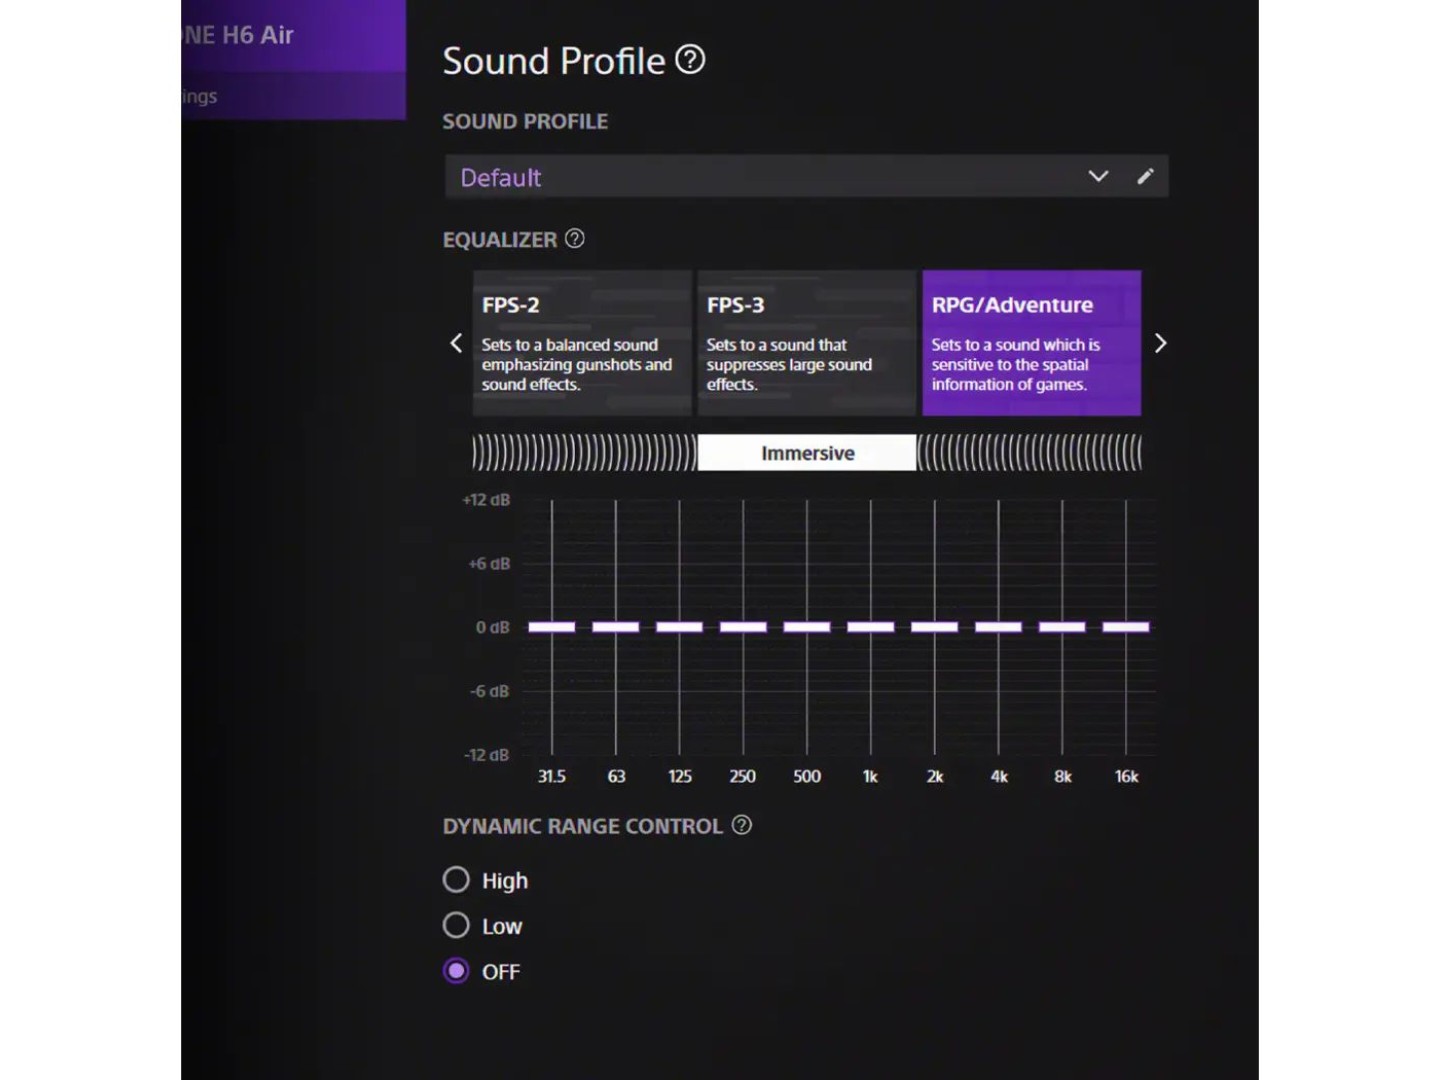Open Dynamic Range Control help icon
The image size is (1440, 1080).
pyautogui.click(x=742, y=825)
